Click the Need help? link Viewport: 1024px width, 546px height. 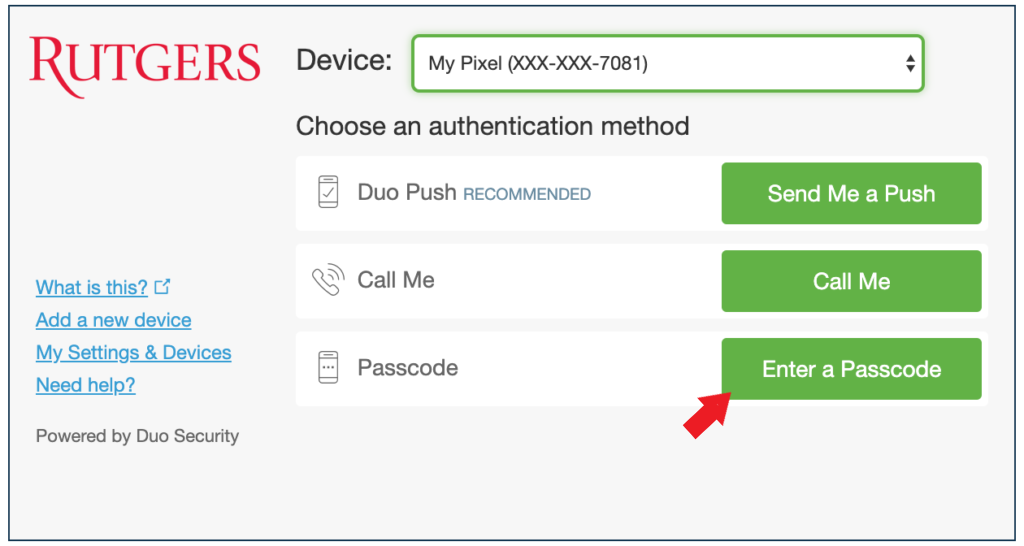(x=85, y=385)
